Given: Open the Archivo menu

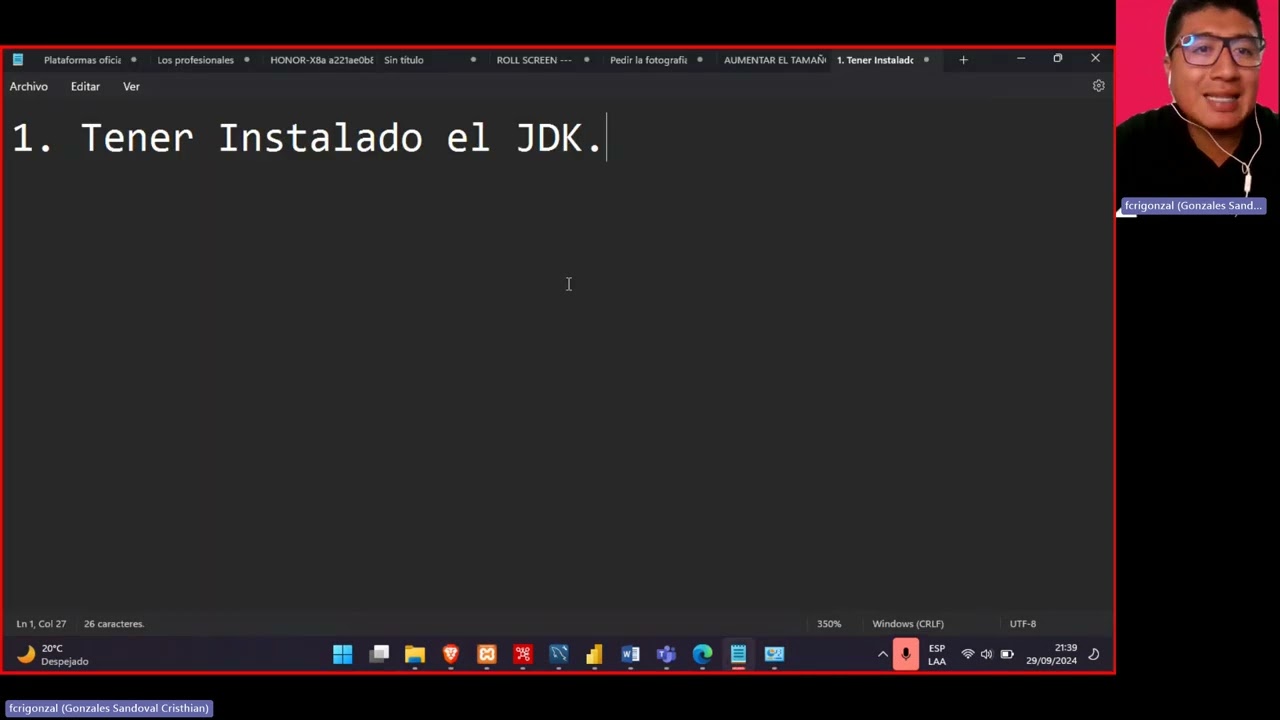Looking at the screenshot, I should pyautogui.click(x=29, y=87).
